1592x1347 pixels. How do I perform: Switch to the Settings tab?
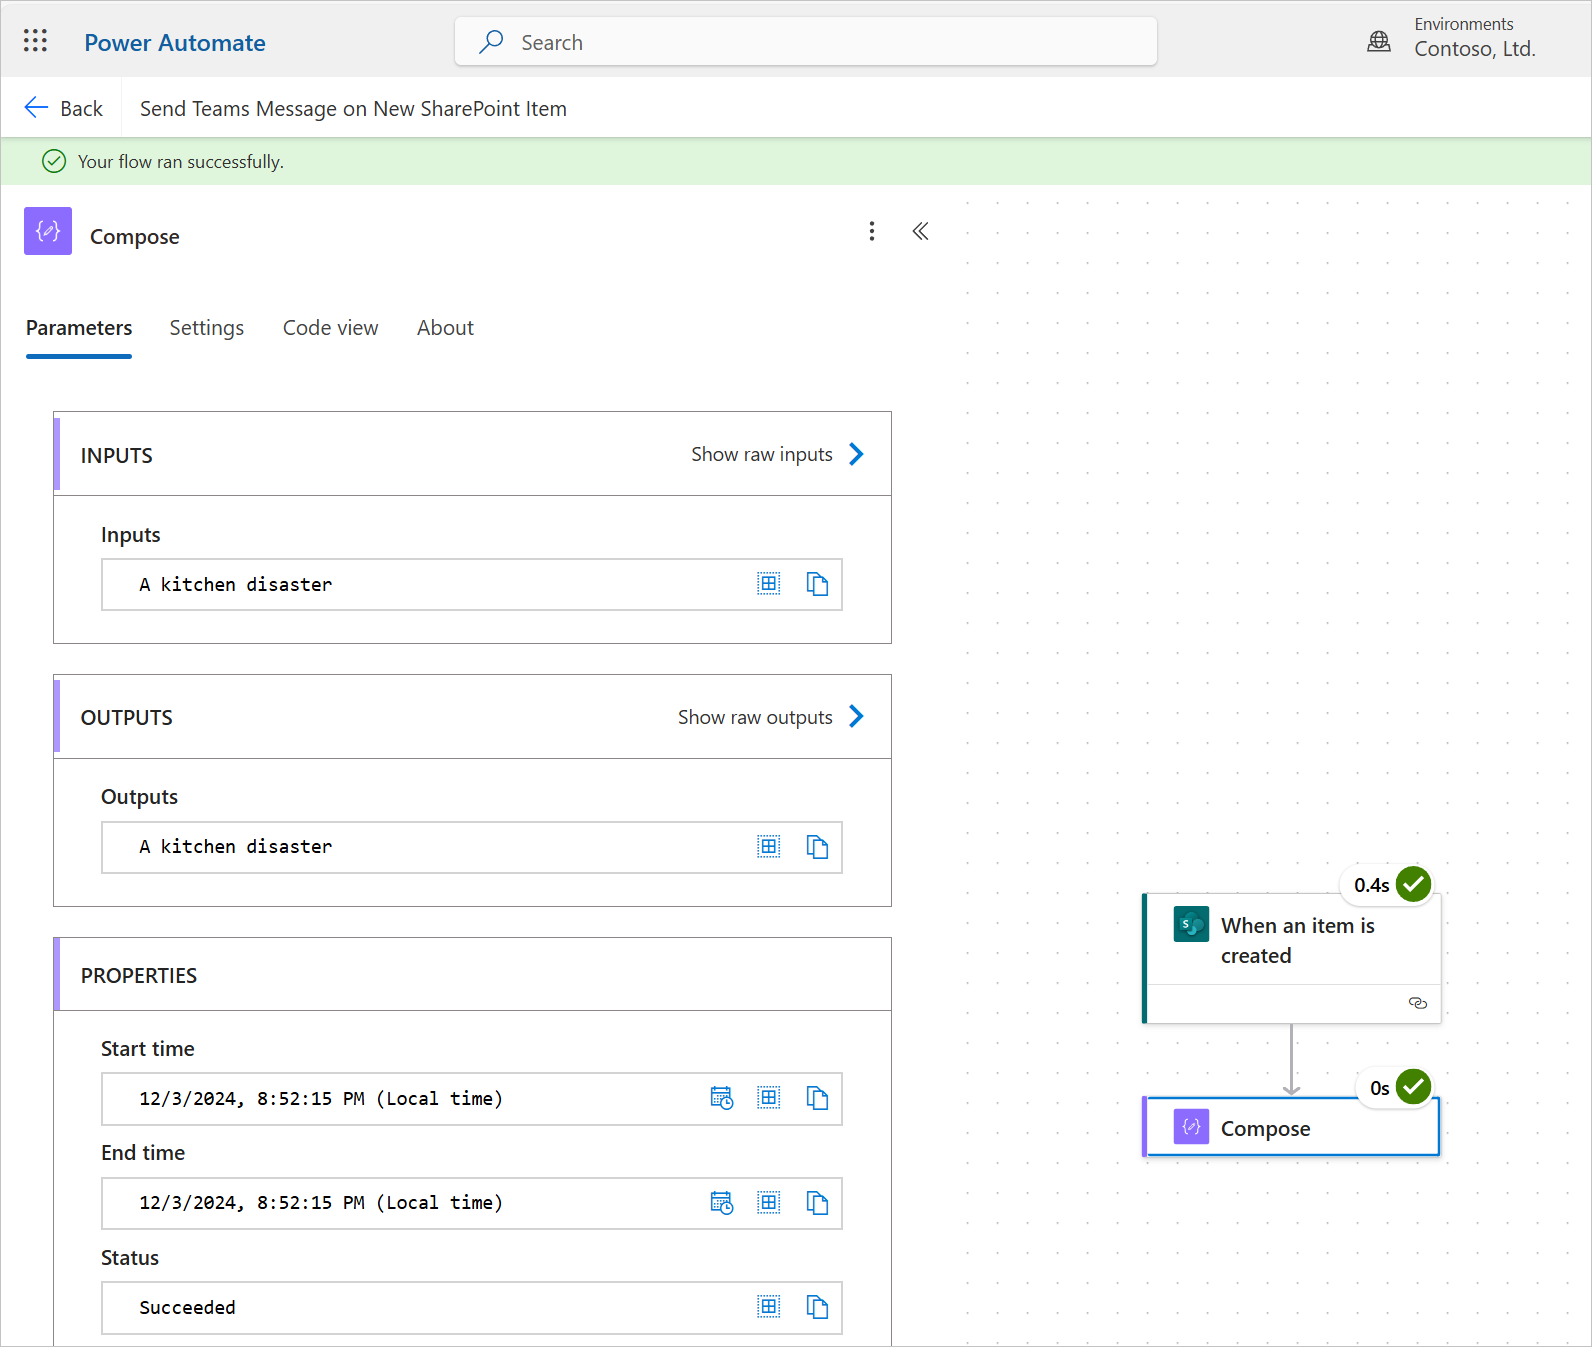tap(206, 328)
